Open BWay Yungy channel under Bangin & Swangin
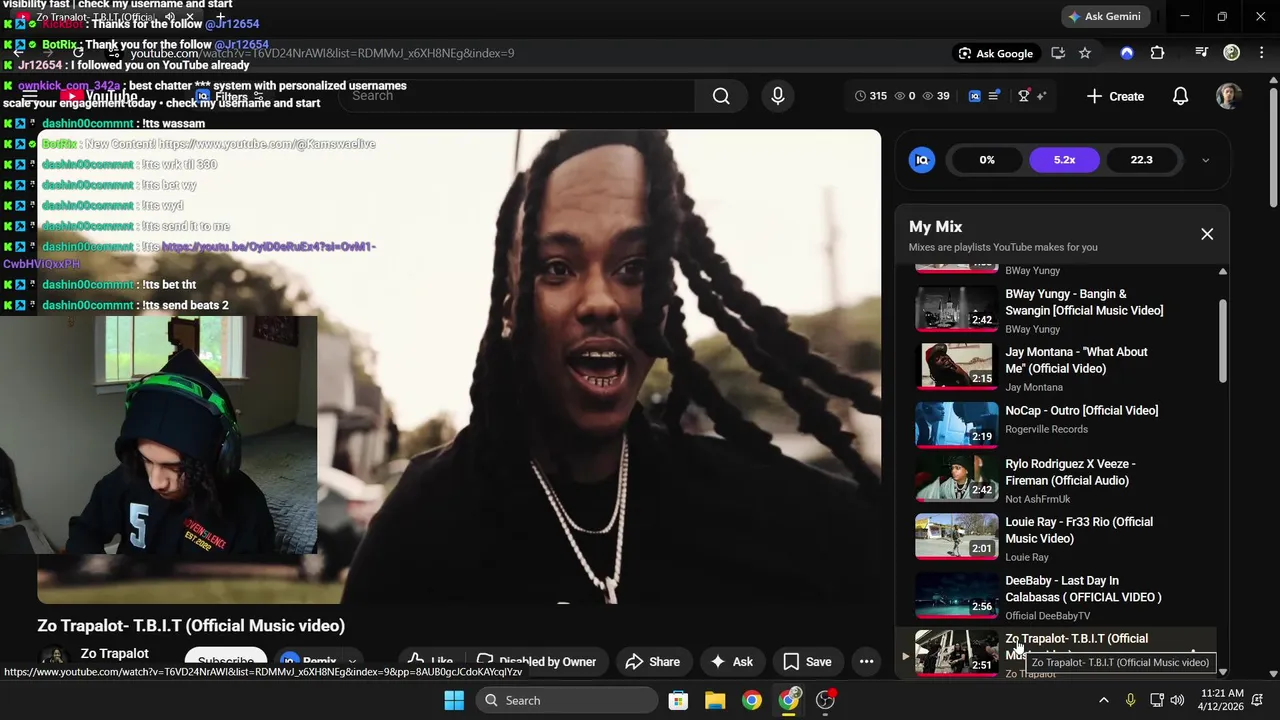Image resolution: width=1280 pixels, height=720 pixels. (x=1033, y=329)
